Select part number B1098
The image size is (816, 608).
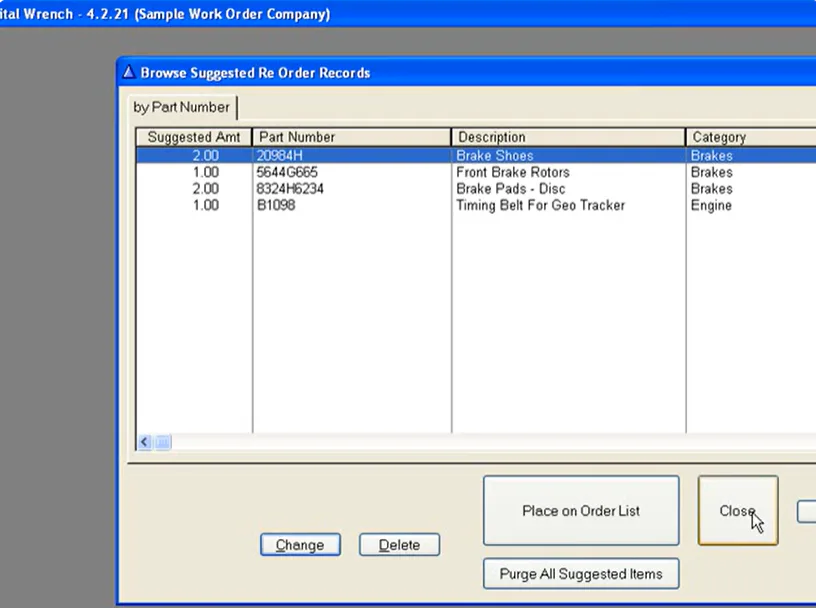[x=276, y=205]
